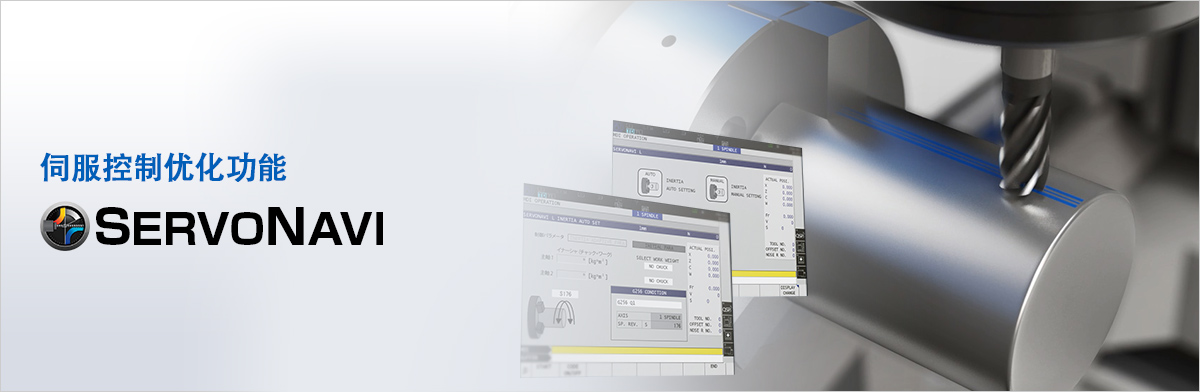This screenshot has height=392, width=1200.
Task: Select the AUTO inertia auto setting icon
Action: tap(650, 182)
